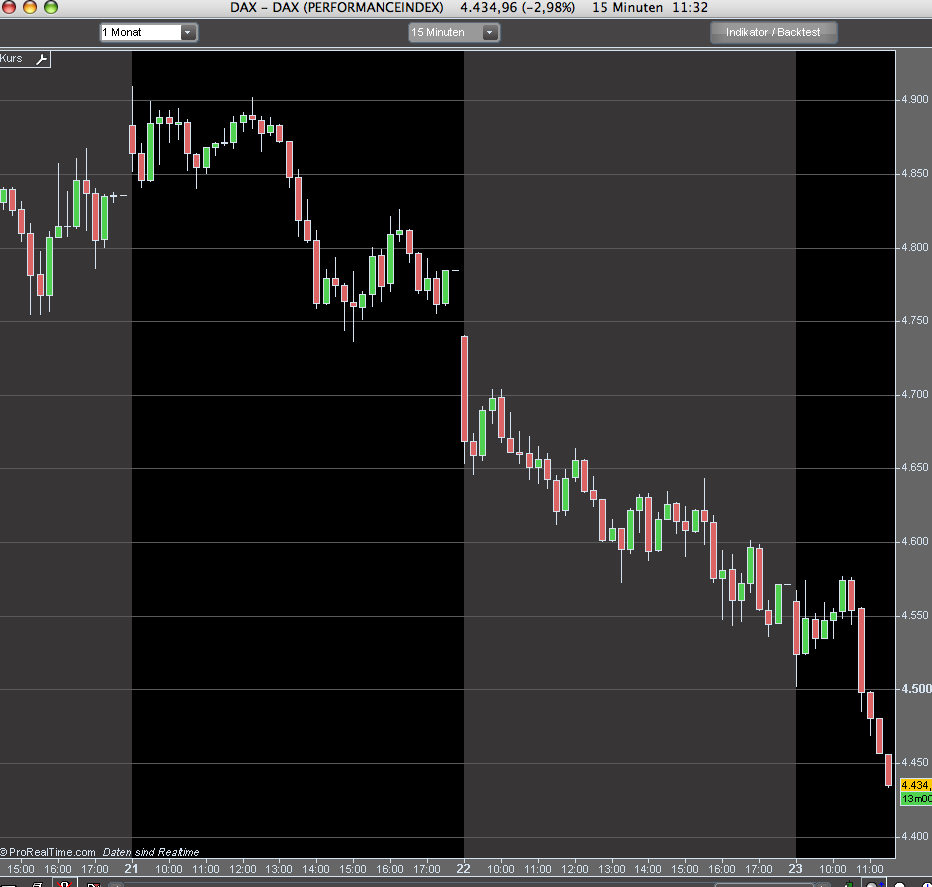Click the yellow current price tag 4.434
The height and width of the screenshot is (887, 932).
pos(916,785)
